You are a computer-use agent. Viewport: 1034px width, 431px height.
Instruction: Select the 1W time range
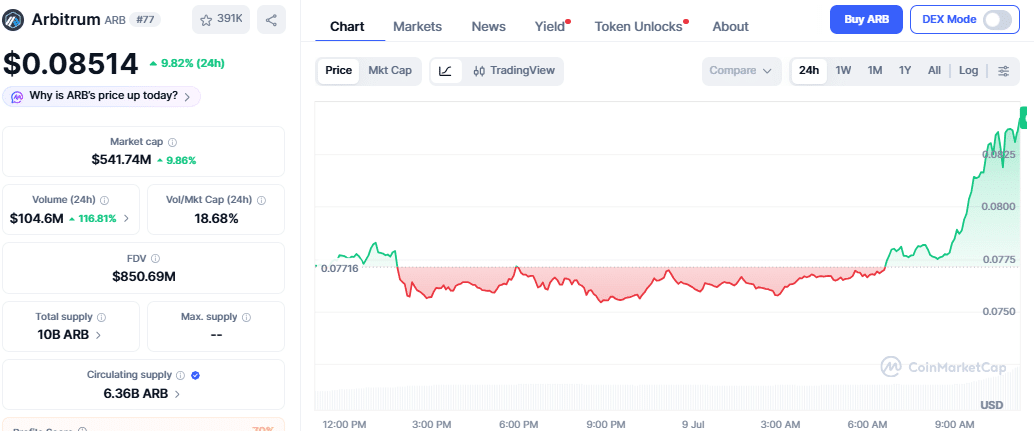843,71
